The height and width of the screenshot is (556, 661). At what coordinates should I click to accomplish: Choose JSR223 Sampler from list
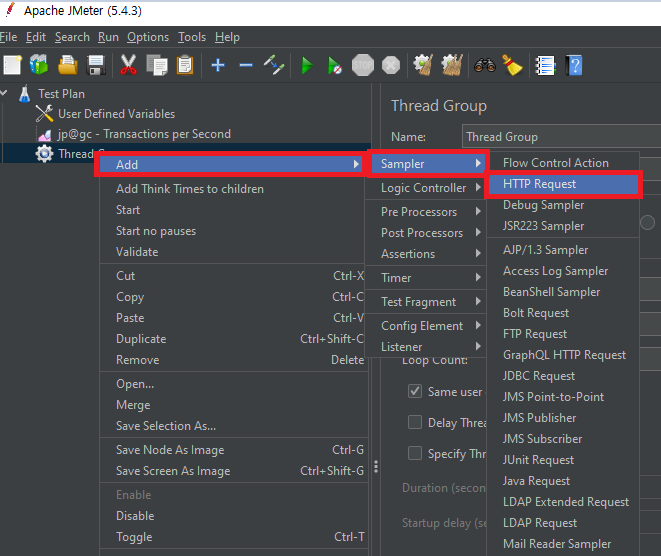tap(564, 226)
